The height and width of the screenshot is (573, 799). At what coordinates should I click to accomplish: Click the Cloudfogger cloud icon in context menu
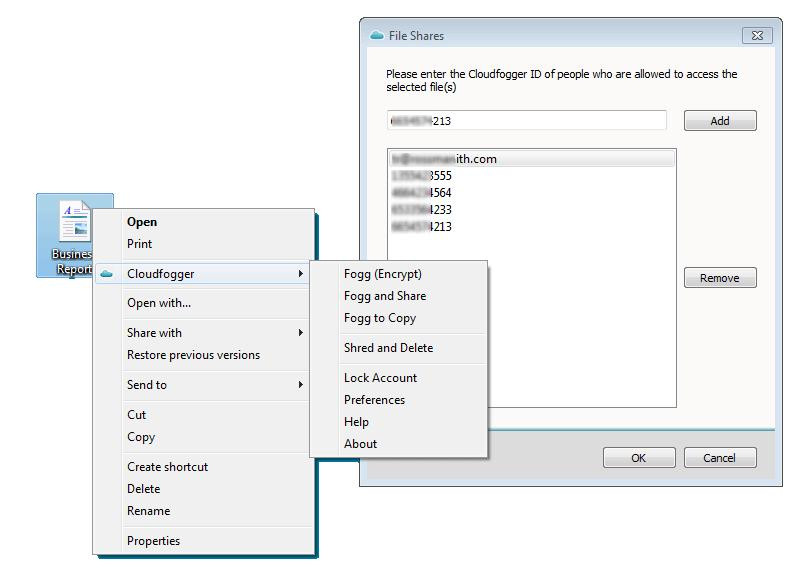point(106,274)
